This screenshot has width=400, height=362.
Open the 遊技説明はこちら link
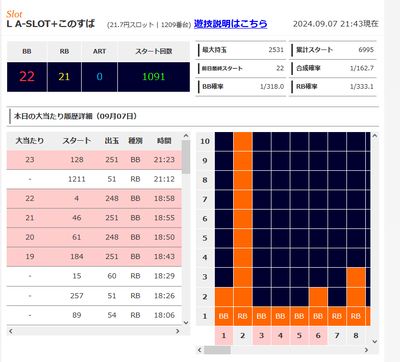click(x=230, y=24)
